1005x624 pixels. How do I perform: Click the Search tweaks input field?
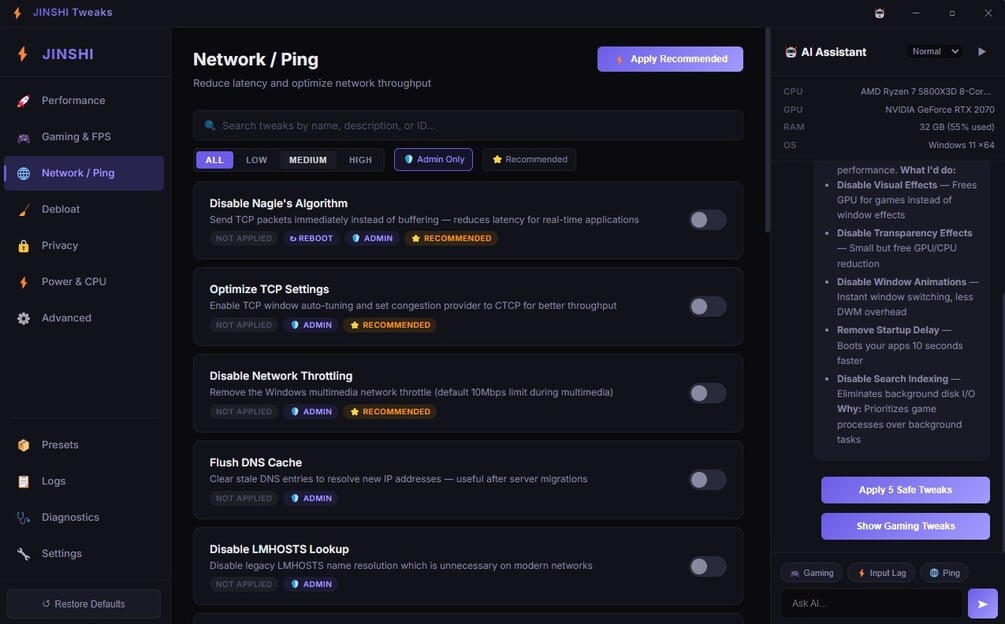click(468, 126)
